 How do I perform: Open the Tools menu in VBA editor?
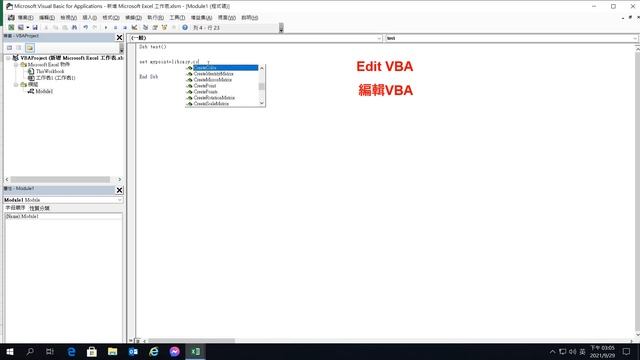click(x=177, y=18)
